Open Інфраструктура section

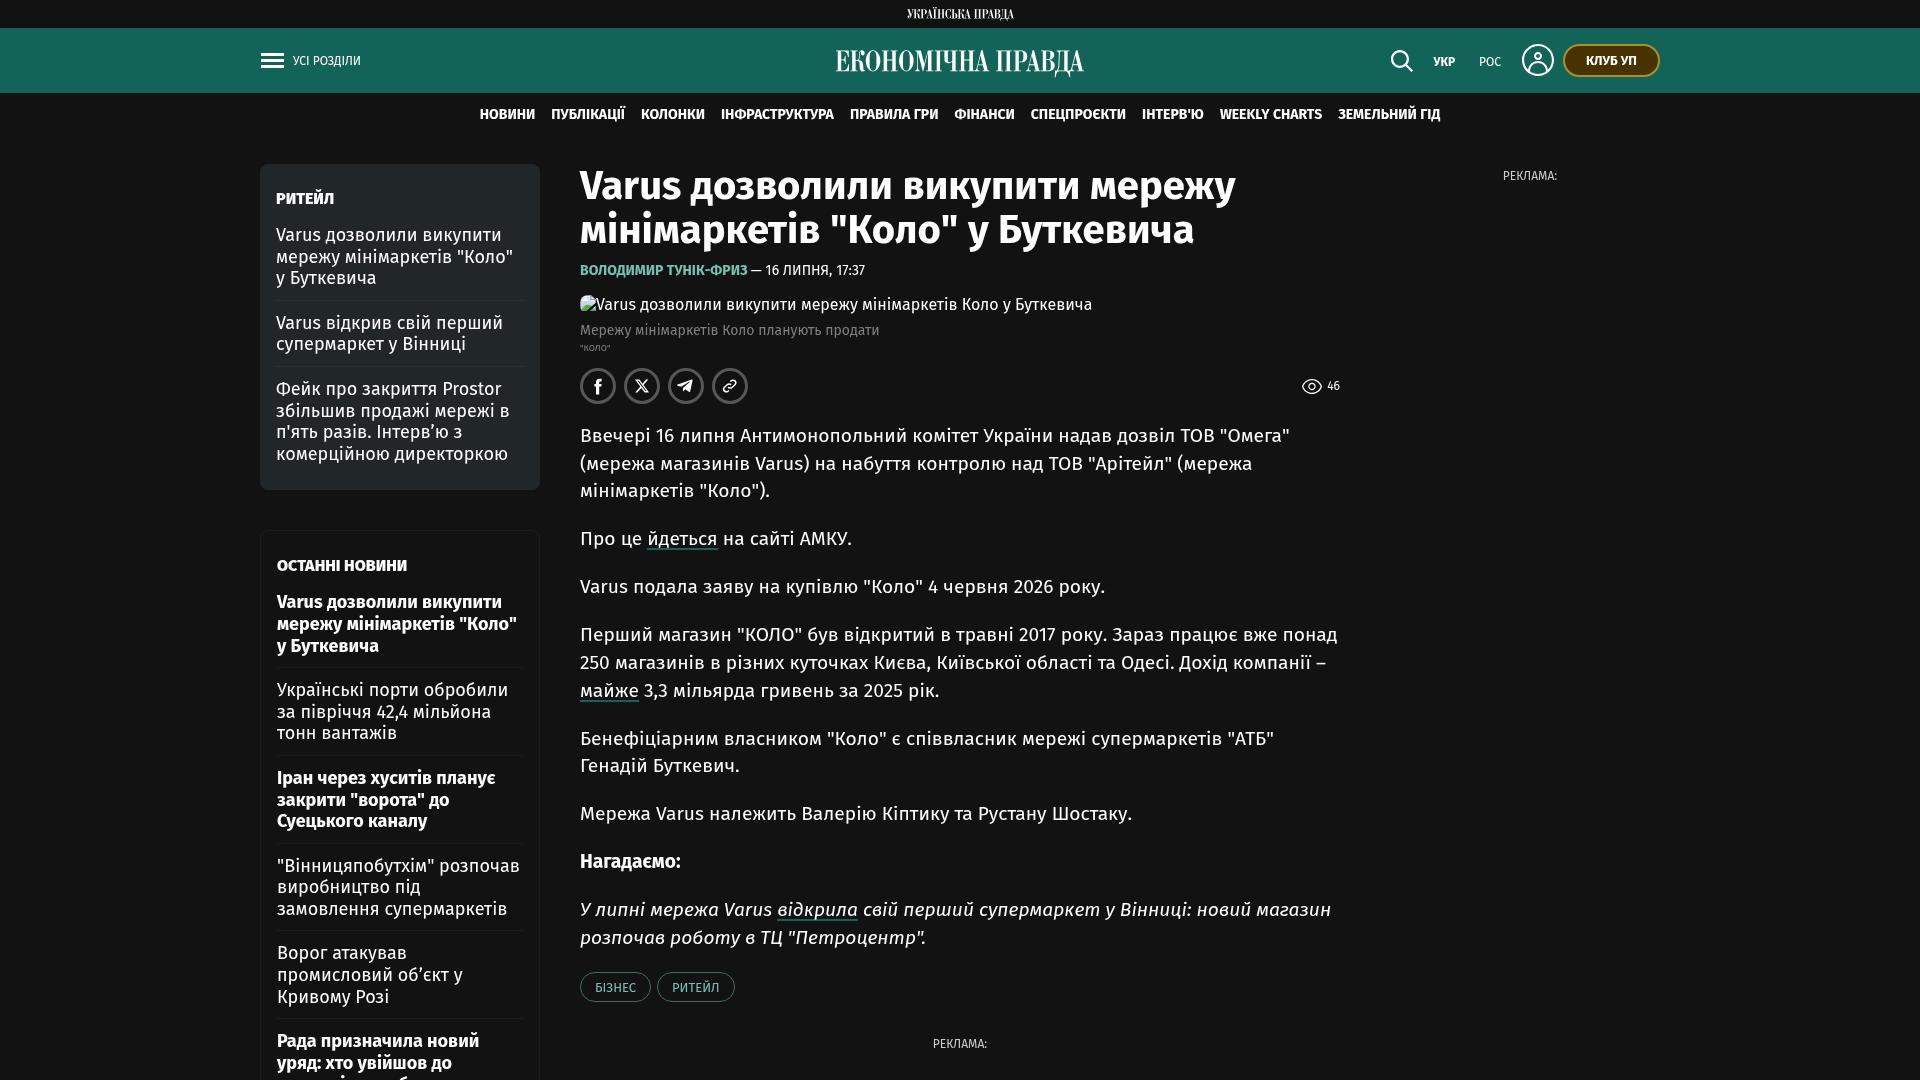tap(777, 115)
